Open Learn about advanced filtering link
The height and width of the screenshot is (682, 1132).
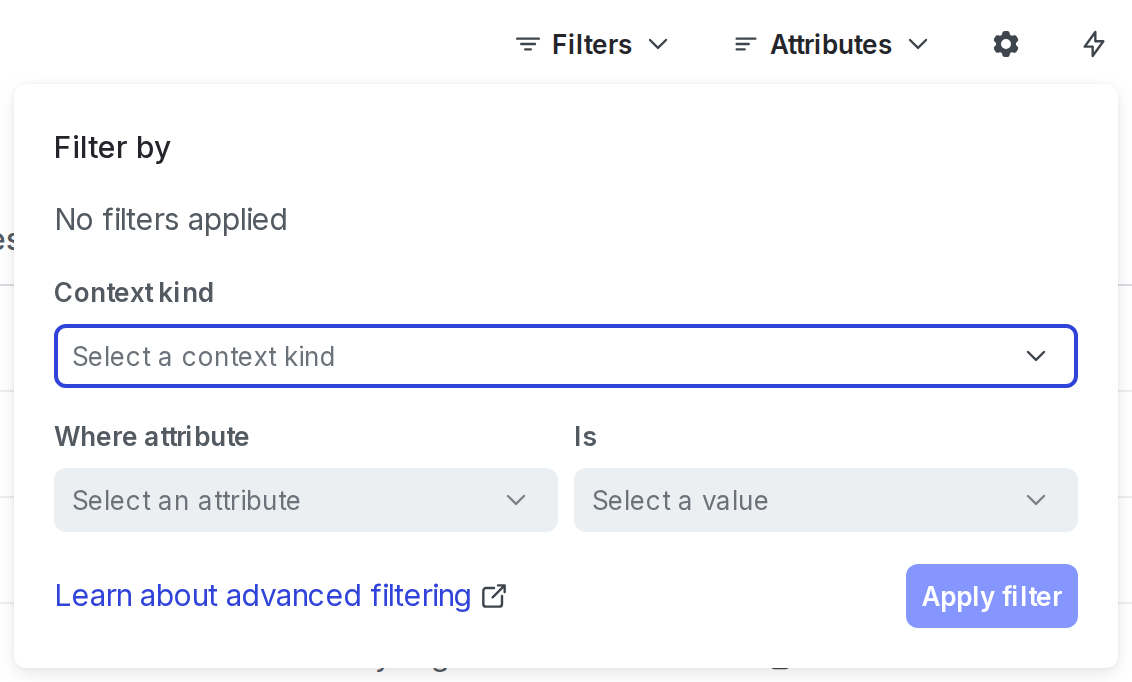click(263, 596)
